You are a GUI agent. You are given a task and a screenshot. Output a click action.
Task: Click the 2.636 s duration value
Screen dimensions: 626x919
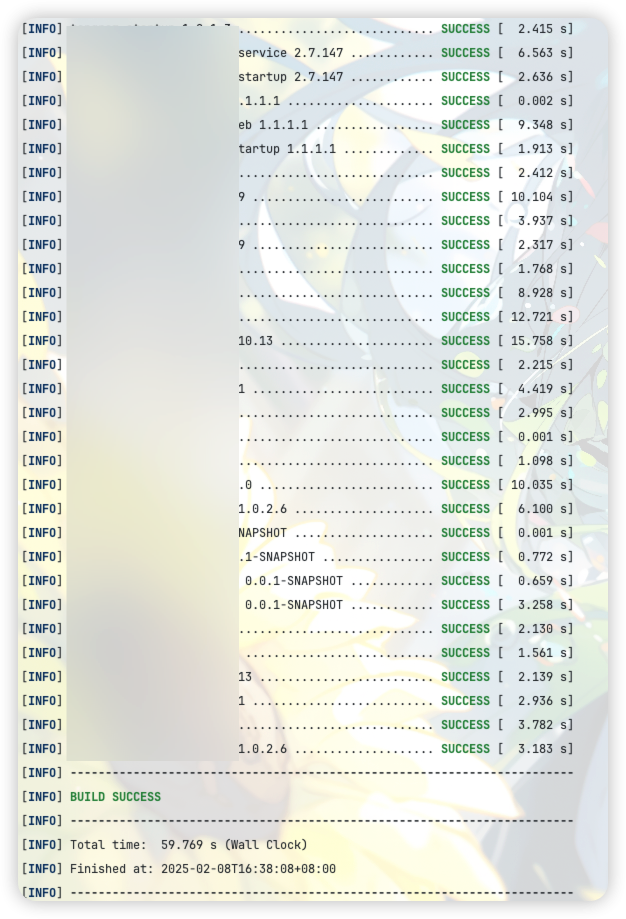(x=542, y=77)
